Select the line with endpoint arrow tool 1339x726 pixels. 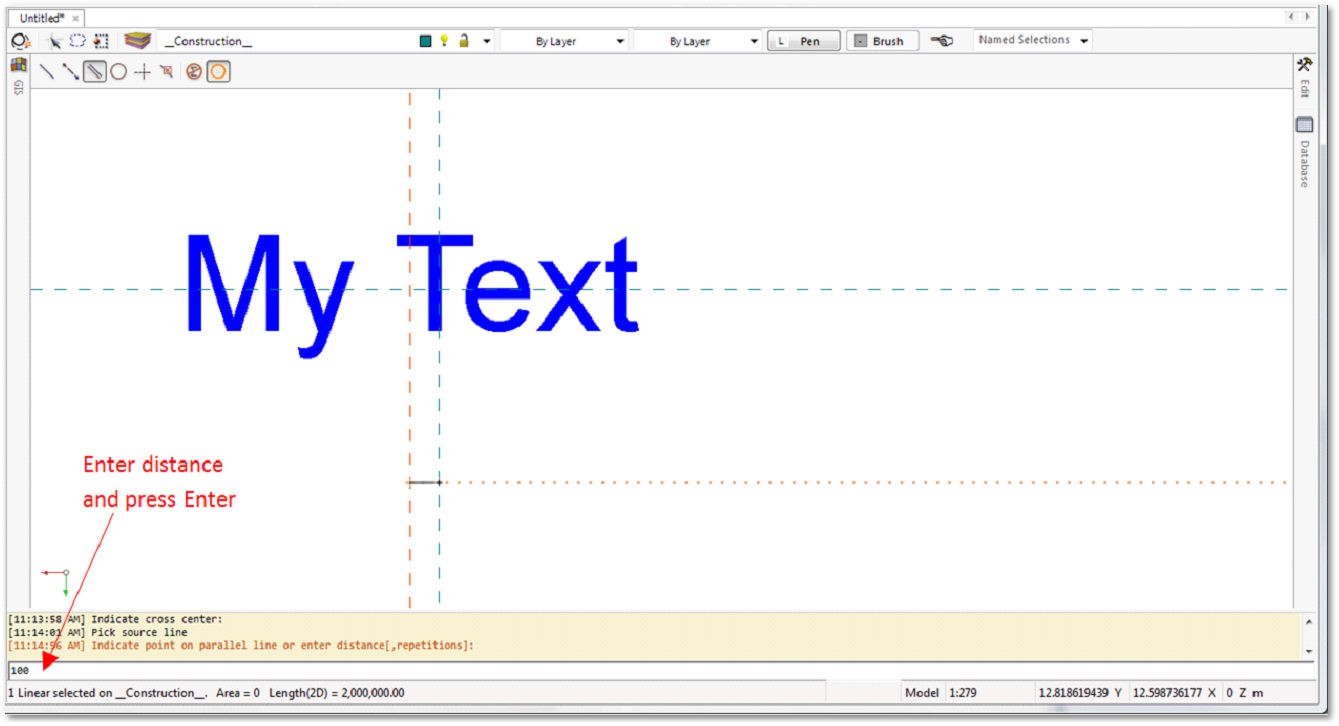coord(71,72)
